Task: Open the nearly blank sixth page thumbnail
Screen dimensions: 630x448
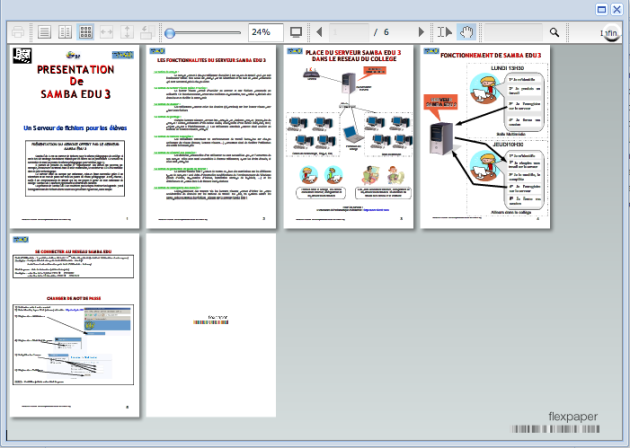Action: tap(211, 325)
